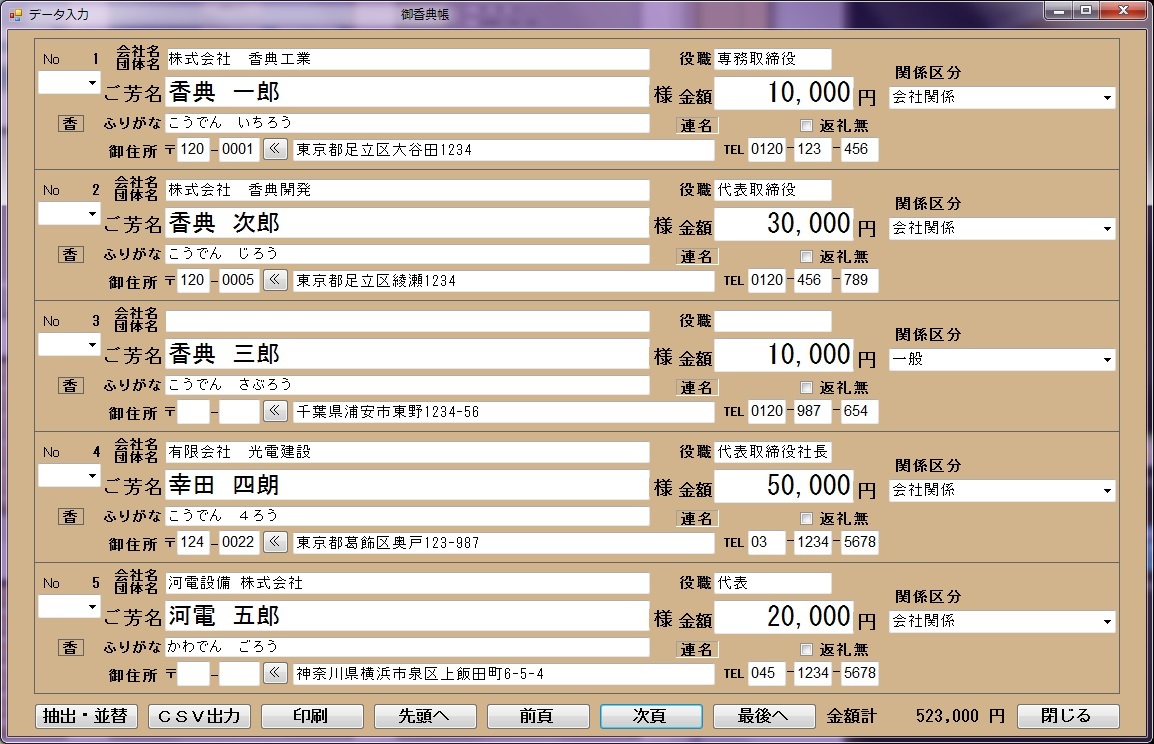The width and height of the screenshot is (1154, 744).
Task: Click the 香 button for record 1
Action: pyautogui.click(x=69, y=123)
